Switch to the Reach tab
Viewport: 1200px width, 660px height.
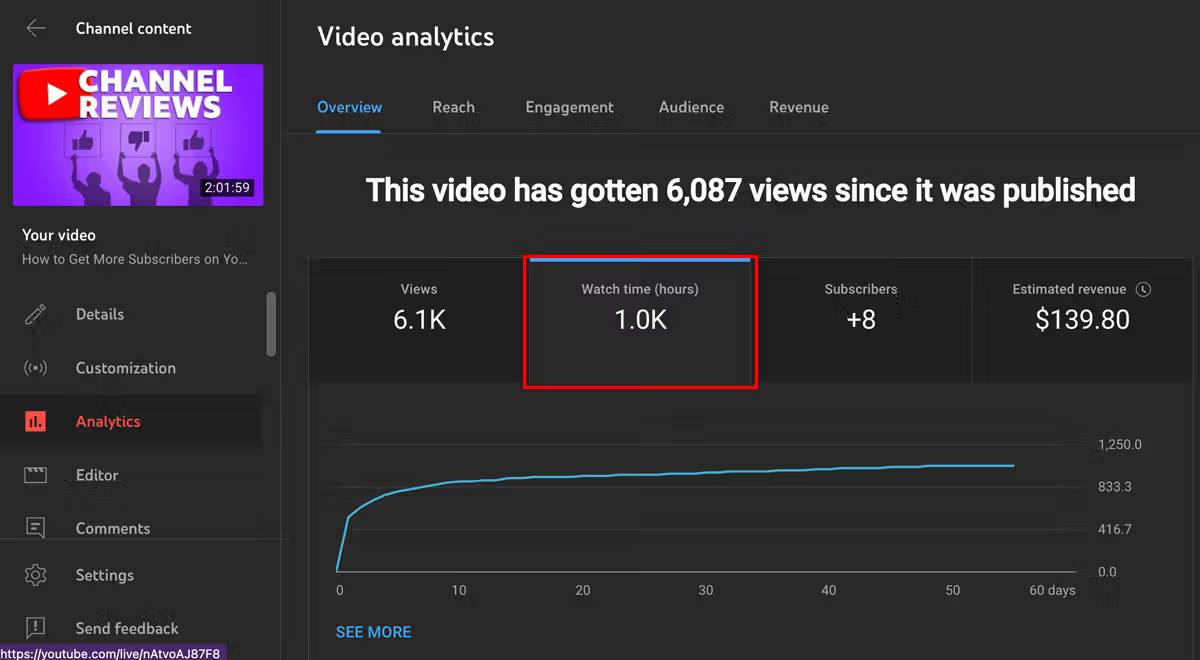[454, 107]
